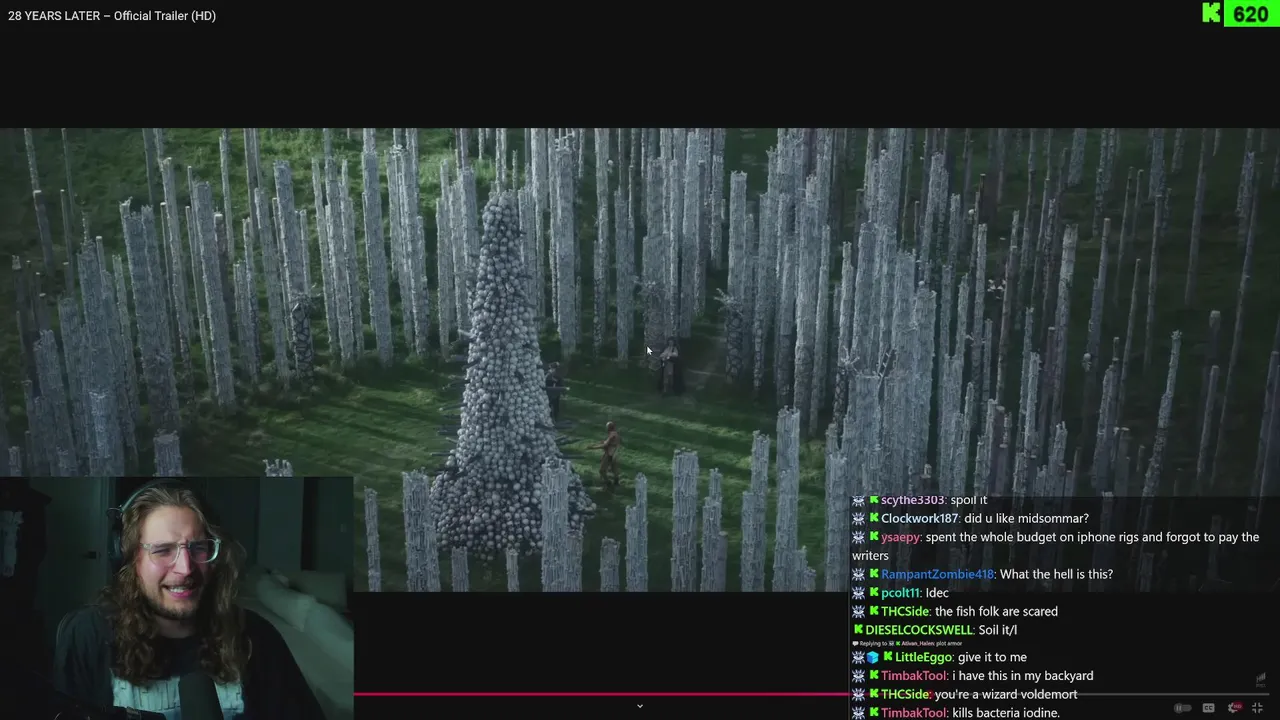Click the green Kick logo next to the 620 count

[1211, 13]
